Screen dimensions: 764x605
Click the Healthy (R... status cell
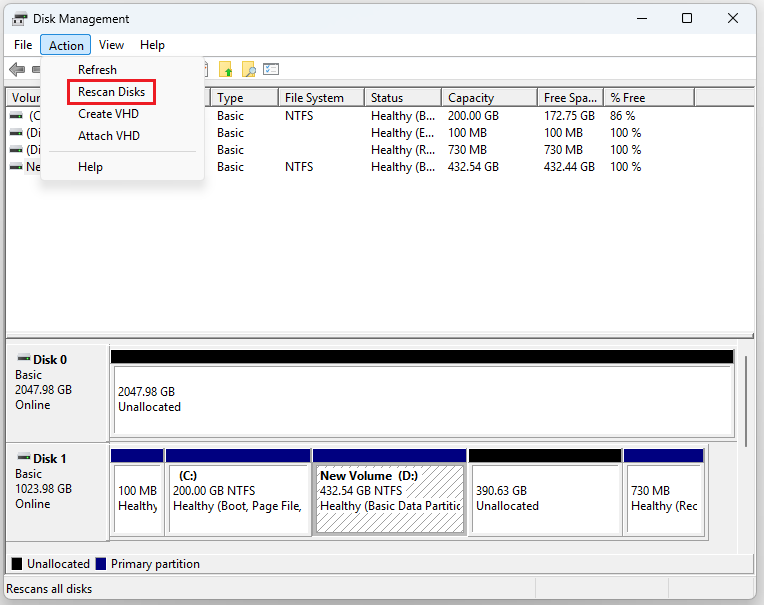point(402,150)
